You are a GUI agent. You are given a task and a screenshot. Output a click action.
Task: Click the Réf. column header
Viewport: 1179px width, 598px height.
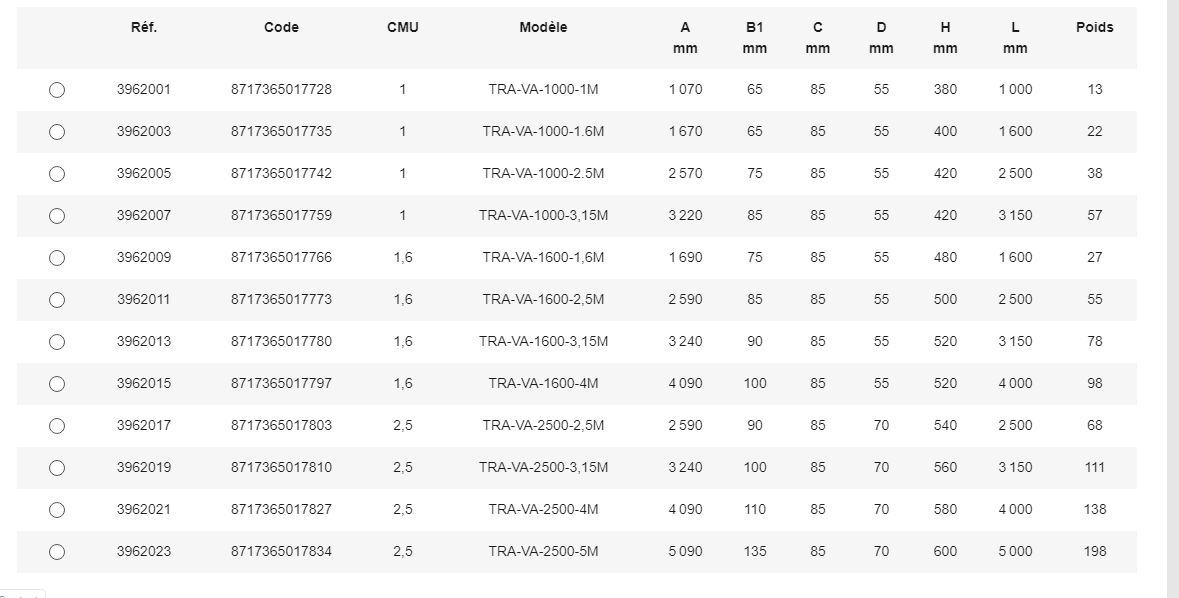[x=144, y=28]
